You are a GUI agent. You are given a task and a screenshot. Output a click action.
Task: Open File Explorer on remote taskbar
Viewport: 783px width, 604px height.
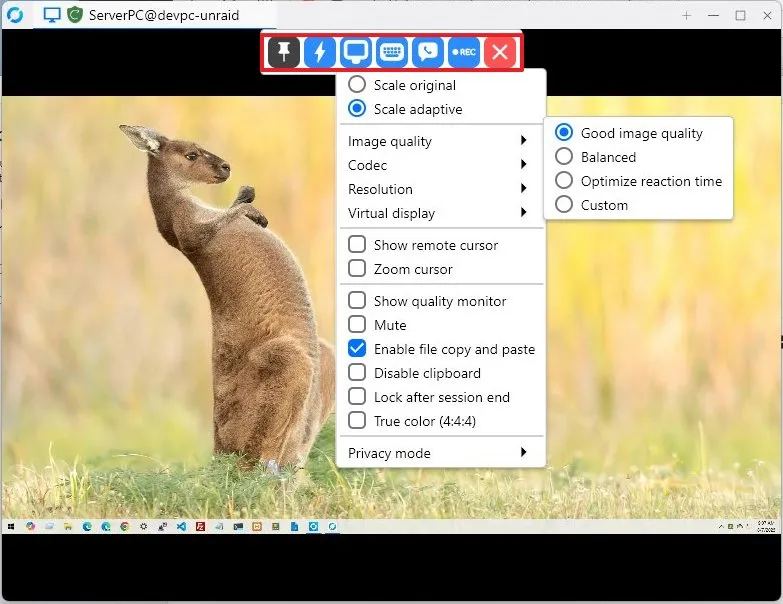click(x=67, y=526)
